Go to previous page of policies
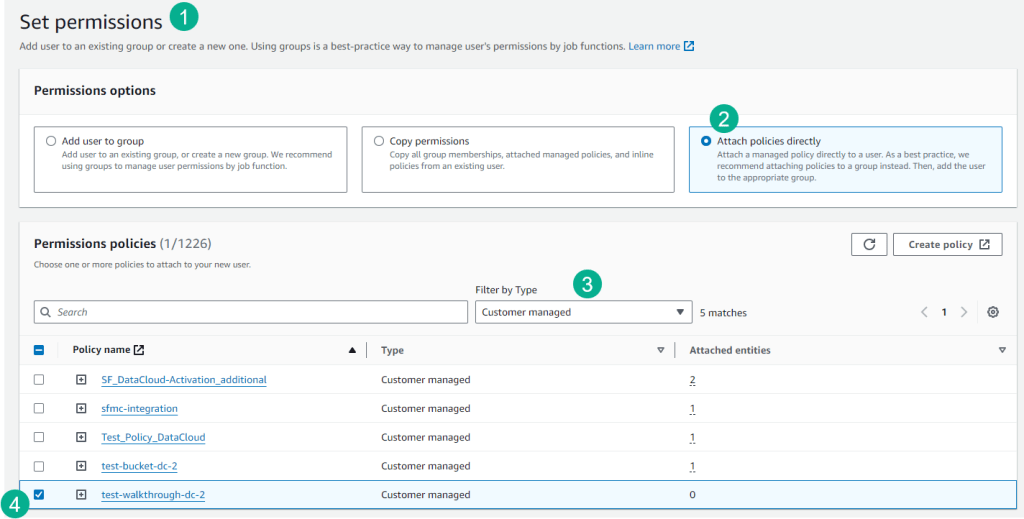The height and width of the screenshot is (519, 1024). pyautogui.click(x=925, y=312)
